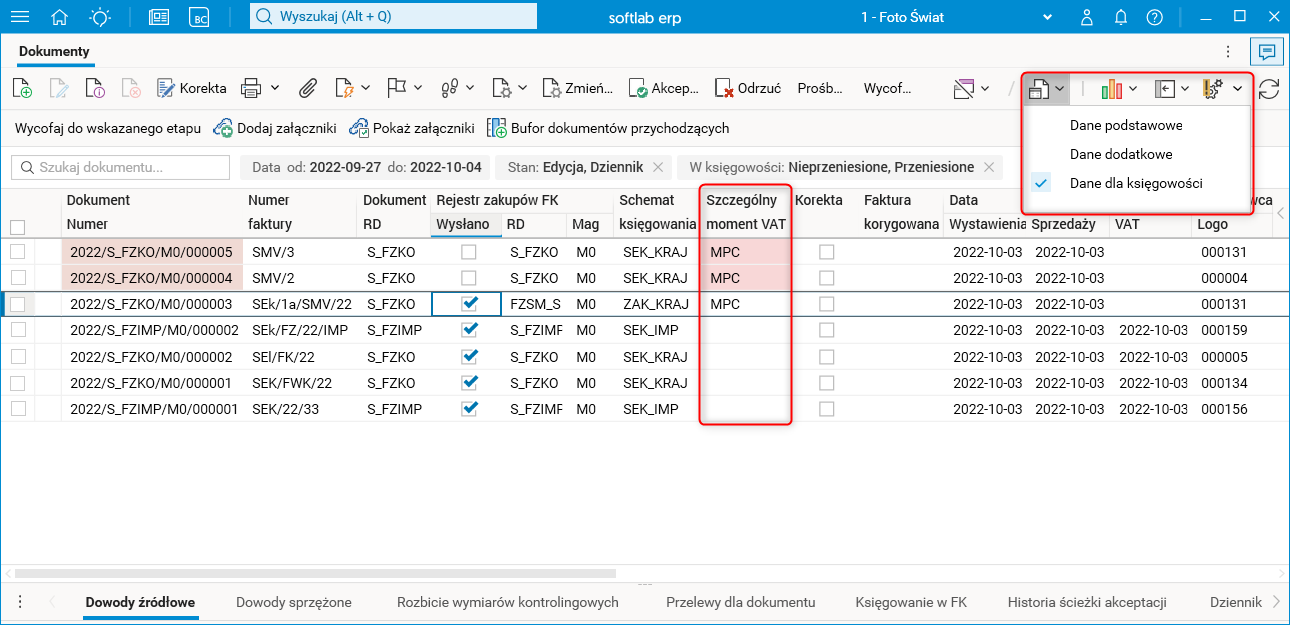The image size is (1290, 625).
Task: Check the select-all checkbox in the header row
Action: (x=17, y=227)
